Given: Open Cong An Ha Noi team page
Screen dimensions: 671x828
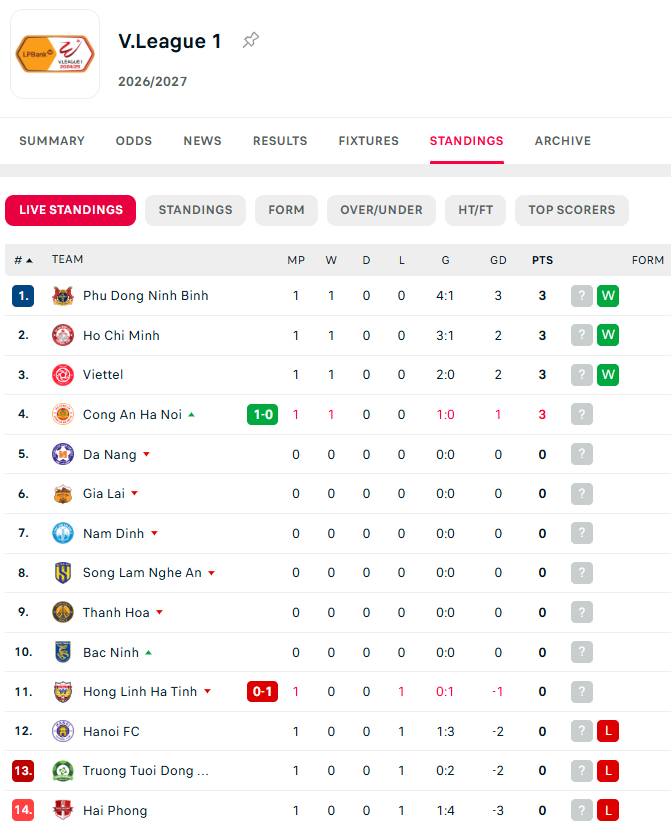Looking at the screenshot, I should point(133,415).
